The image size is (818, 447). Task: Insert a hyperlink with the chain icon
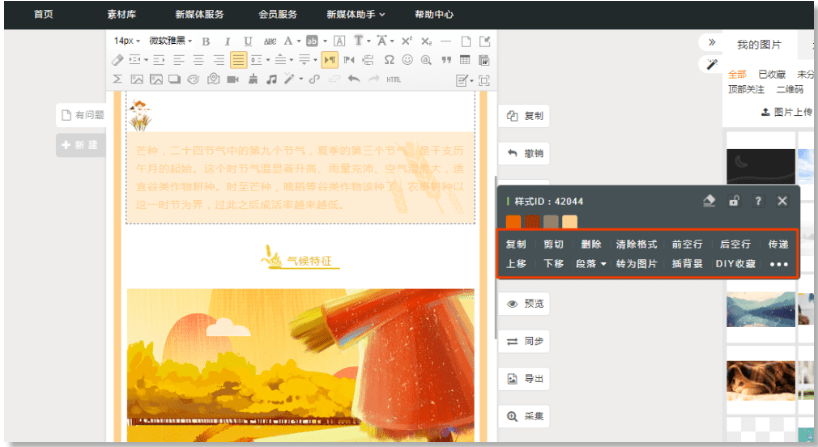point(314,79)
